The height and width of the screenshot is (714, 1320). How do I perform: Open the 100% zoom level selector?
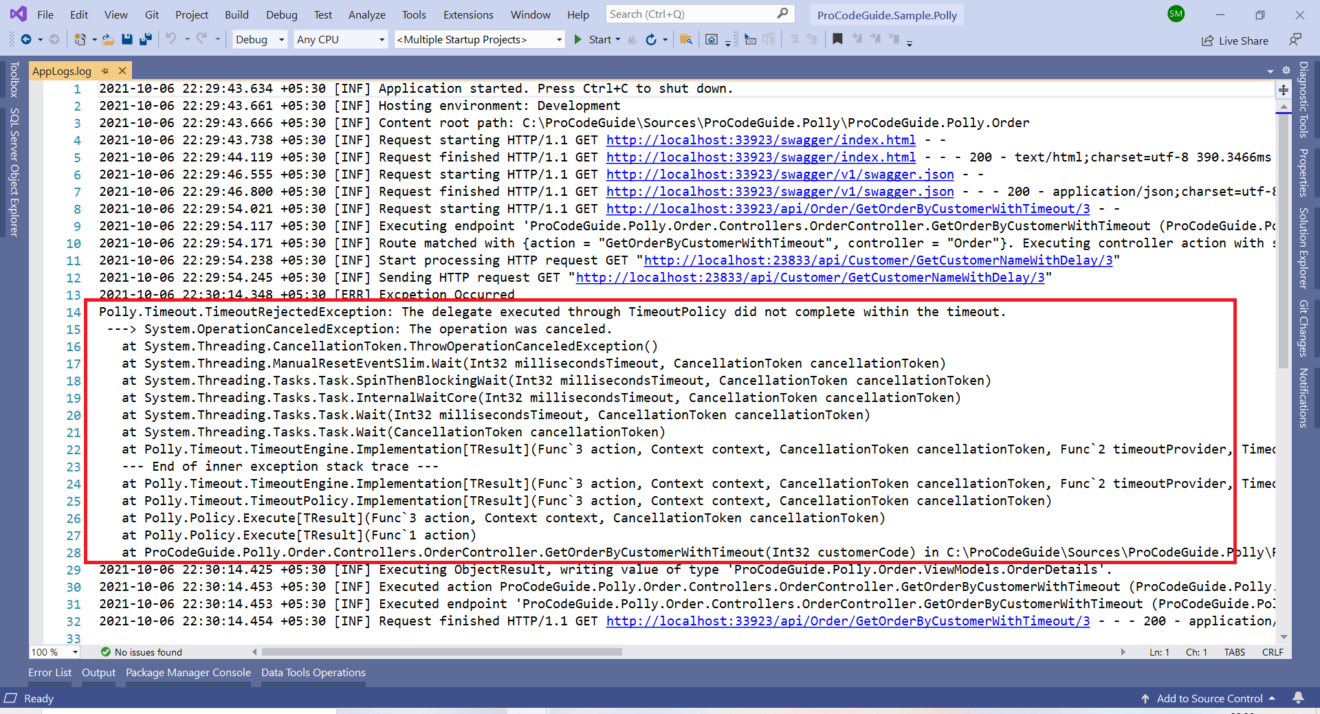pyautogui.click(x=55, y=651)
